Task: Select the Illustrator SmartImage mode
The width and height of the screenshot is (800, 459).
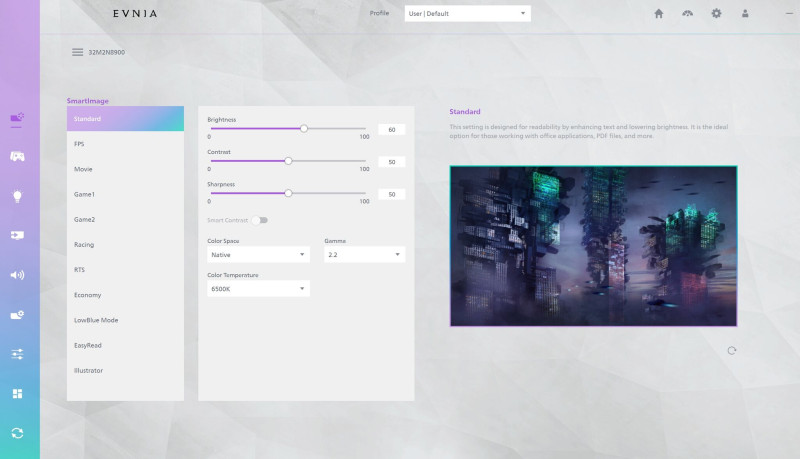Action: pos(125,370)
